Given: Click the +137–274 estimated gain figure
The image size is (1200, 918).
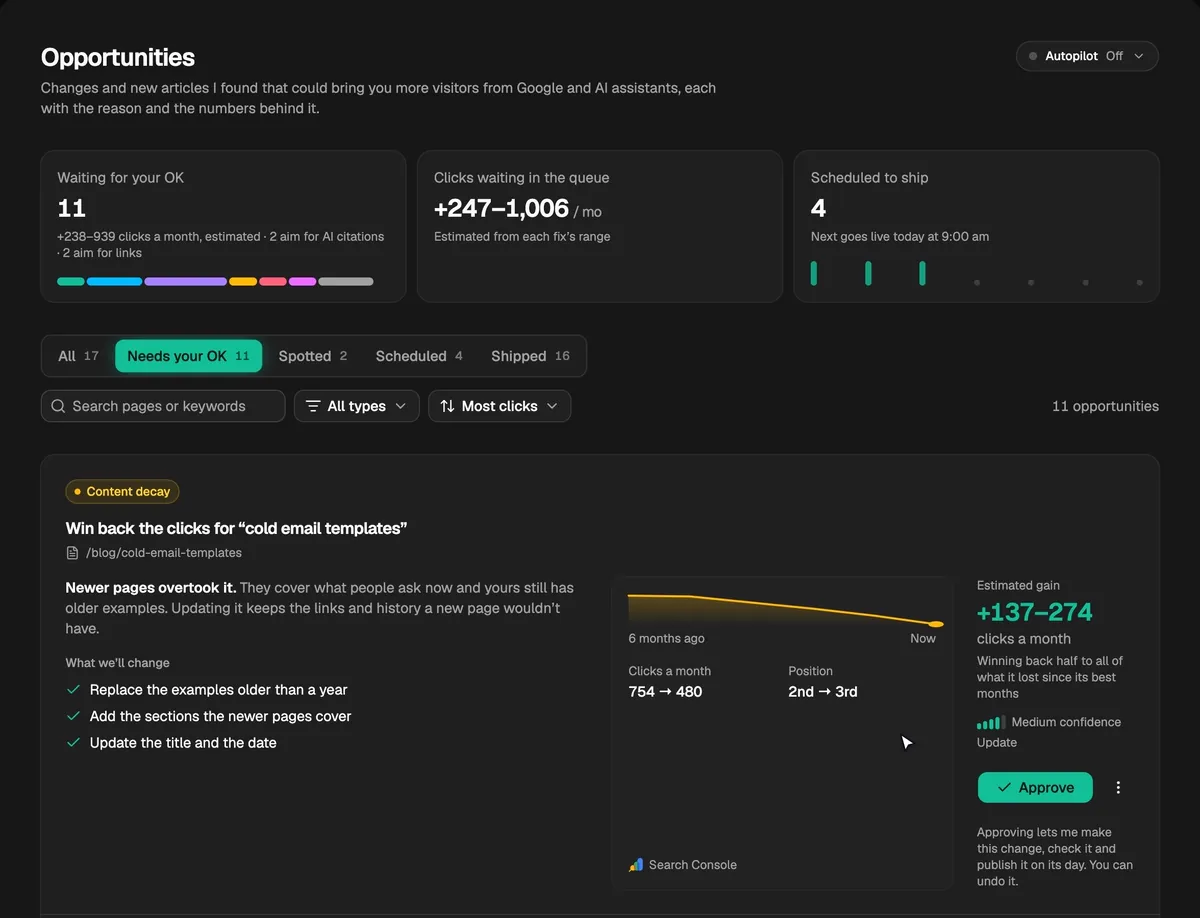Looking at the screenshot, I should [x=1035, y=612].
